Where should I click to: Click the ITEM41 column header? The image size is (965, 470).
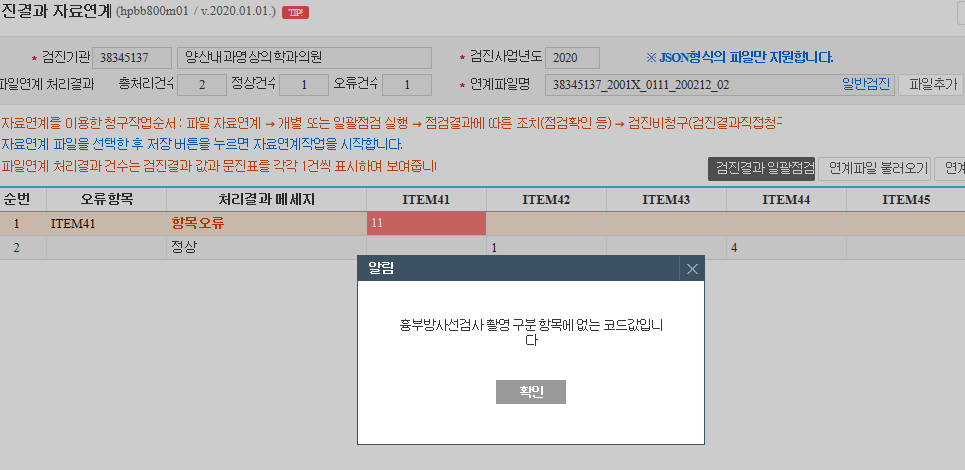(x=426, y=200)
